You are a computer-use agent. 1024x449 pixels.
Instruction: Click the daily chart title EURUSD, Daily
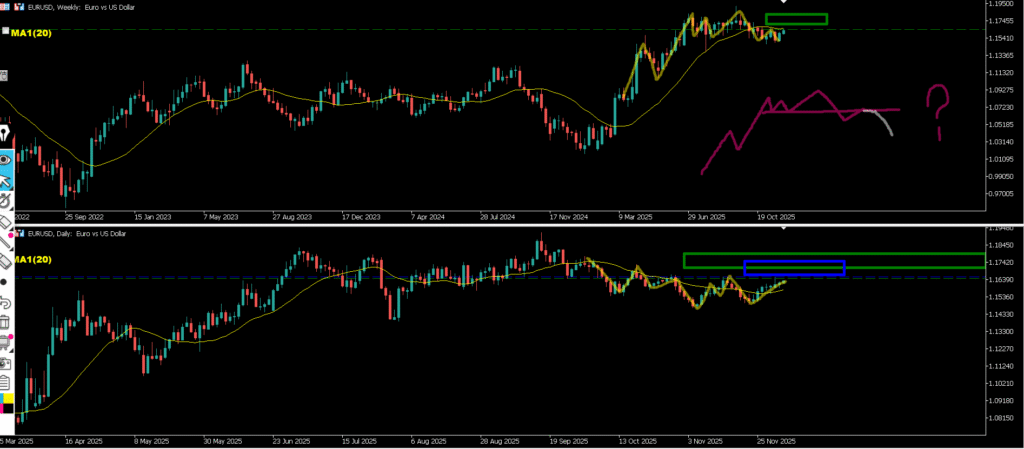click(x=77, y=234)
